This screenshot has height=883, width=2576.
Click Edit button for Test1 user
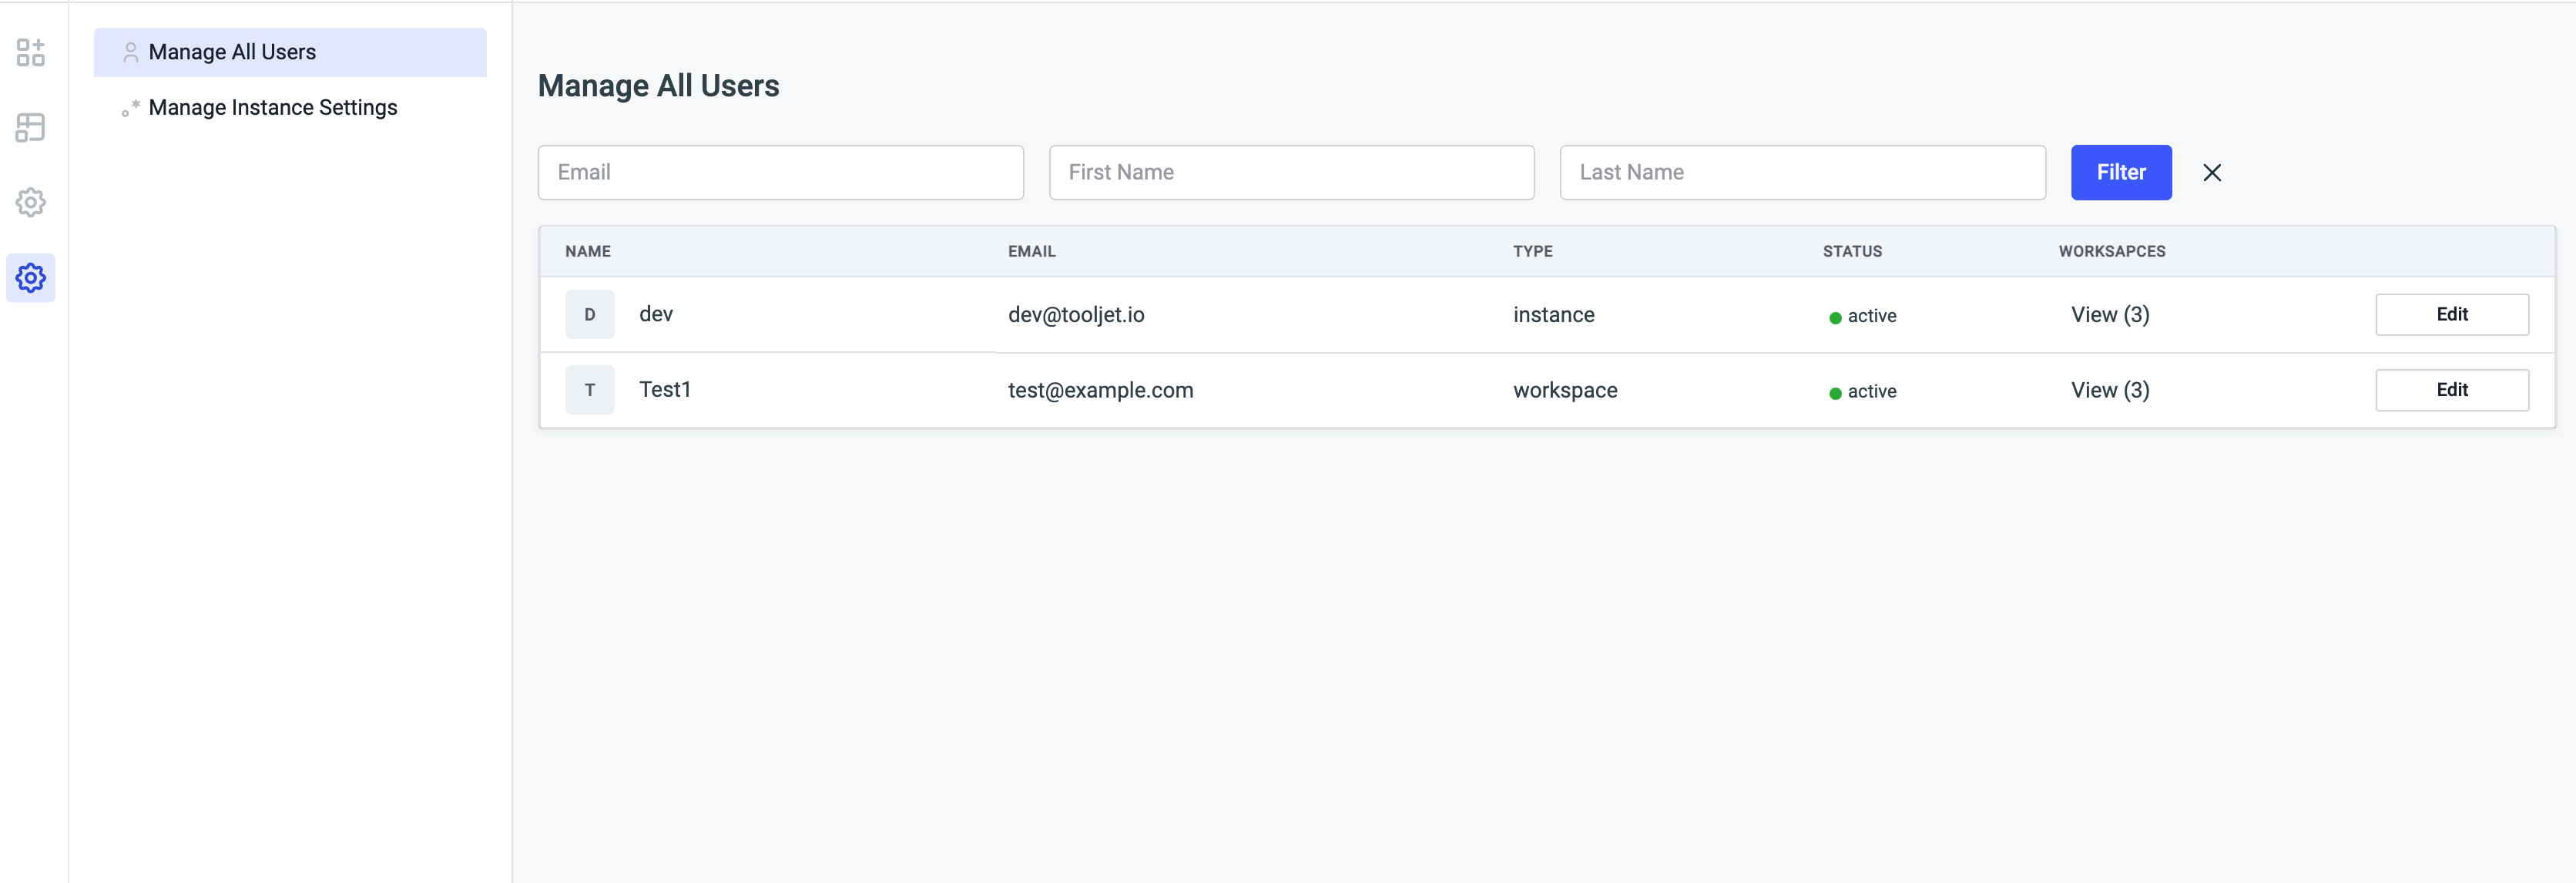pyautogui.click(x=2453, y=390)
